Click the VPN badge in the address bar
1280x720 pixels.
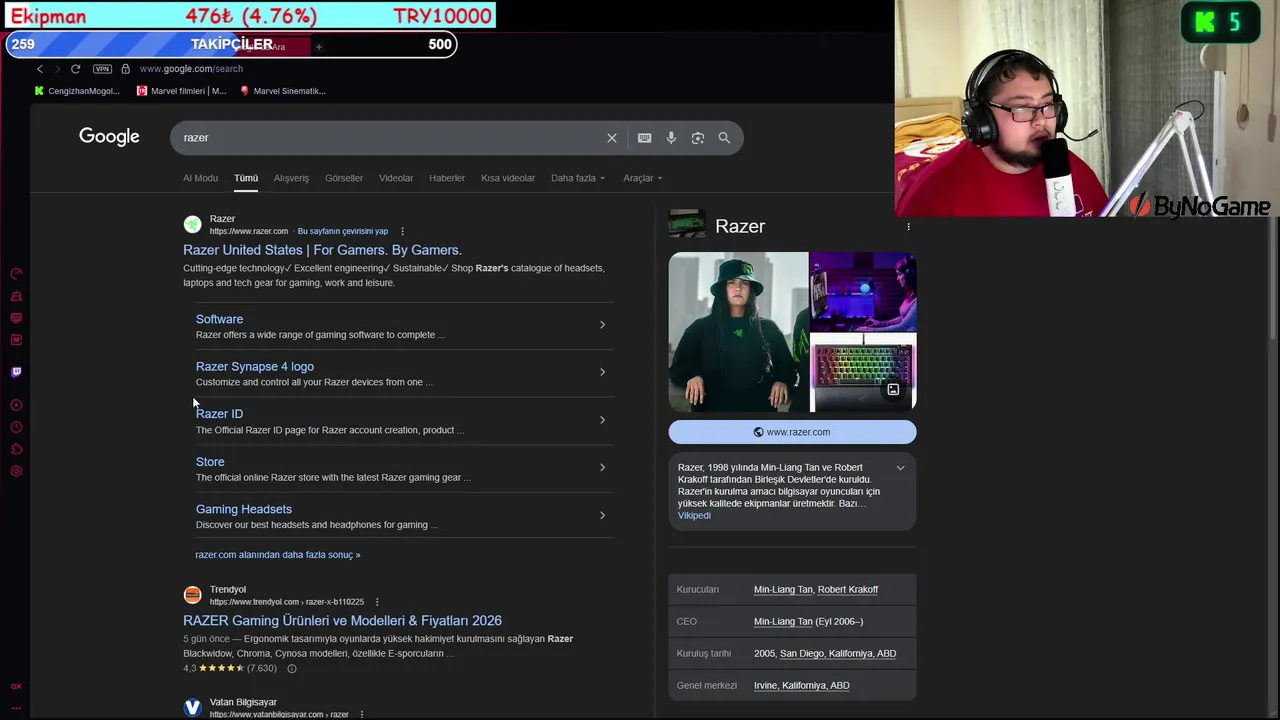102,69
